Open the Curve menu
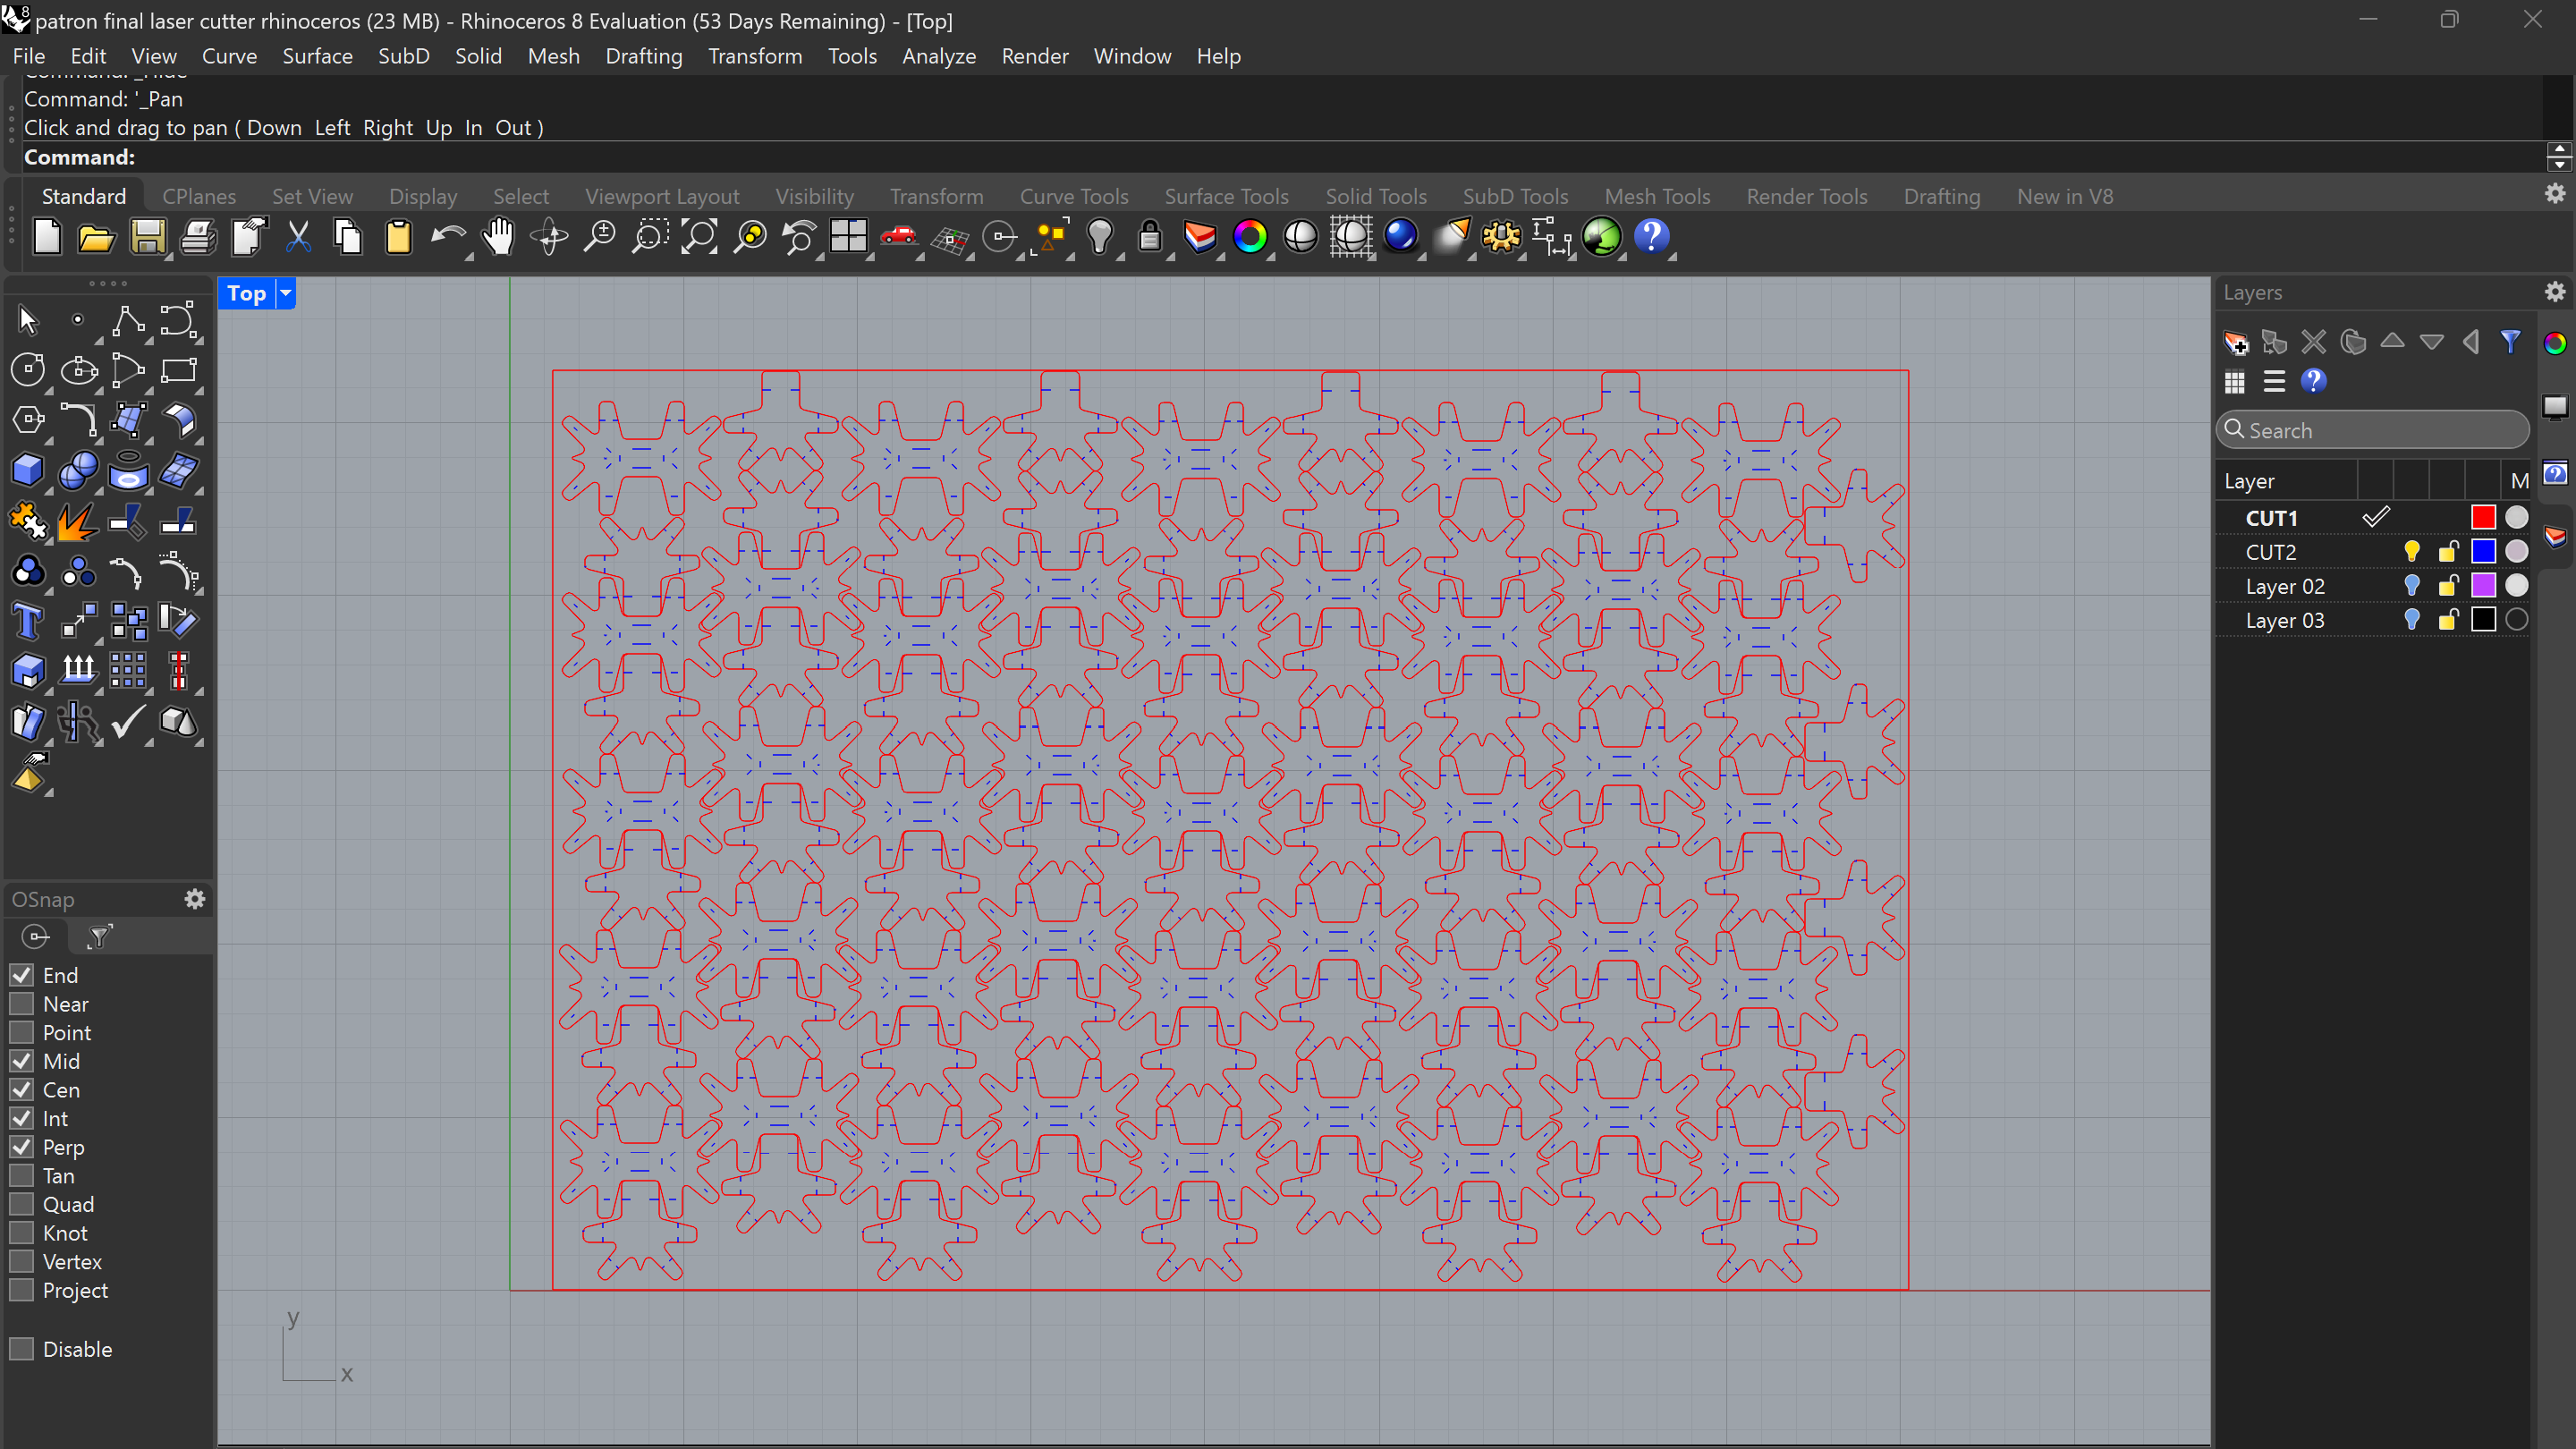The width and height of the screenshot is (2576, 1449). point(229,56)
